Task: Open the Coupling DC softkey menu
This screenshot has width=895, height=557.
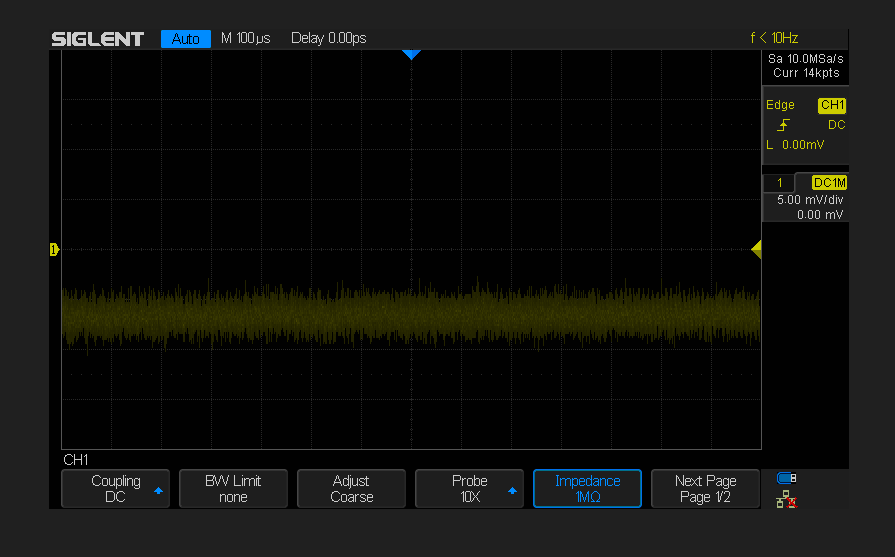Action: coord(115,489)
